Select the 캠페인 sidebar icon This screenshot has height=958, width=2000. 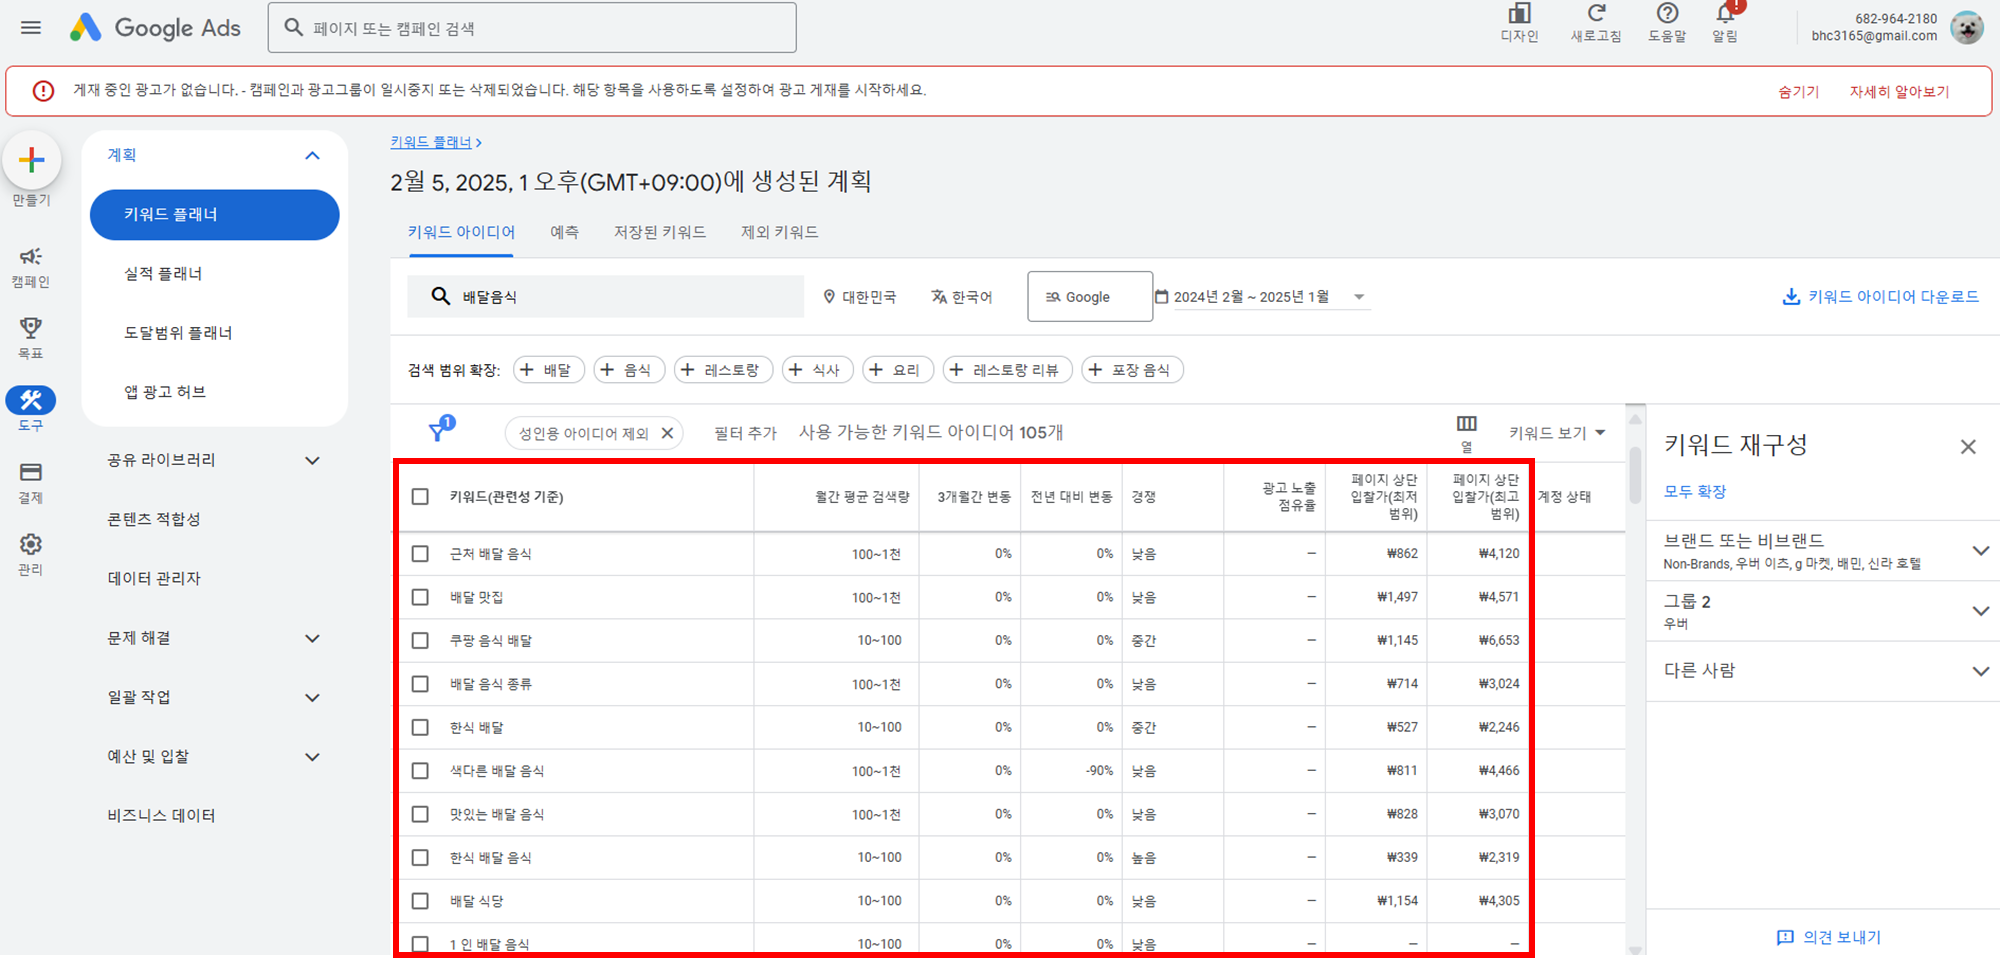click(31, 258)
